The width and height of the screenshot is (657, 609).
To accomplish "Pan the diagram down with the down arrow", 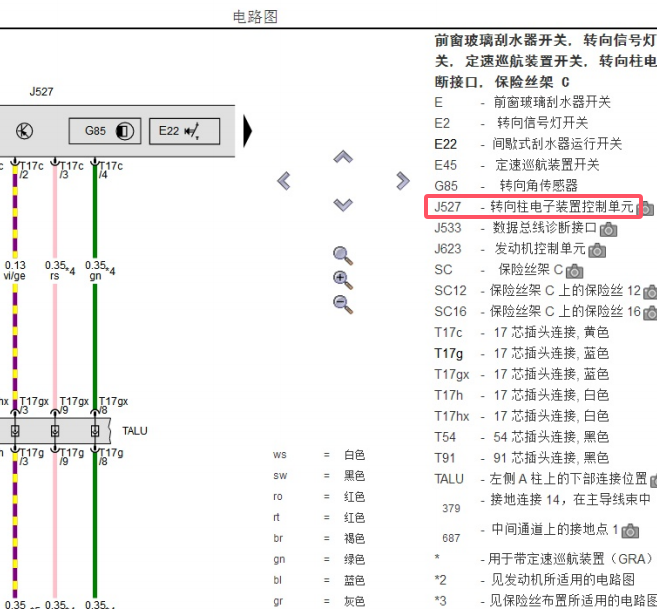I will click(343, 205).
